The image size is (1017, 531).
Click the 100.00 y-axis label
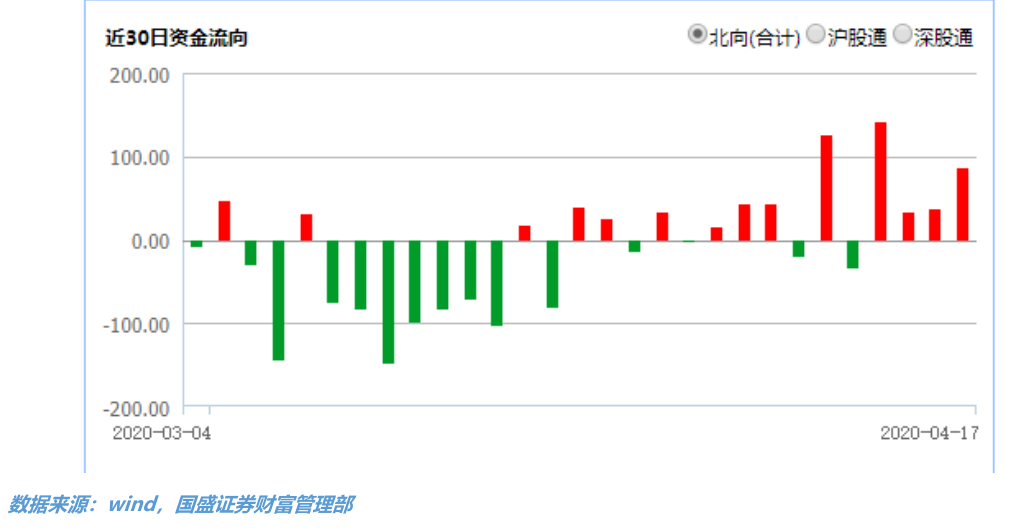tap(139, 158)
